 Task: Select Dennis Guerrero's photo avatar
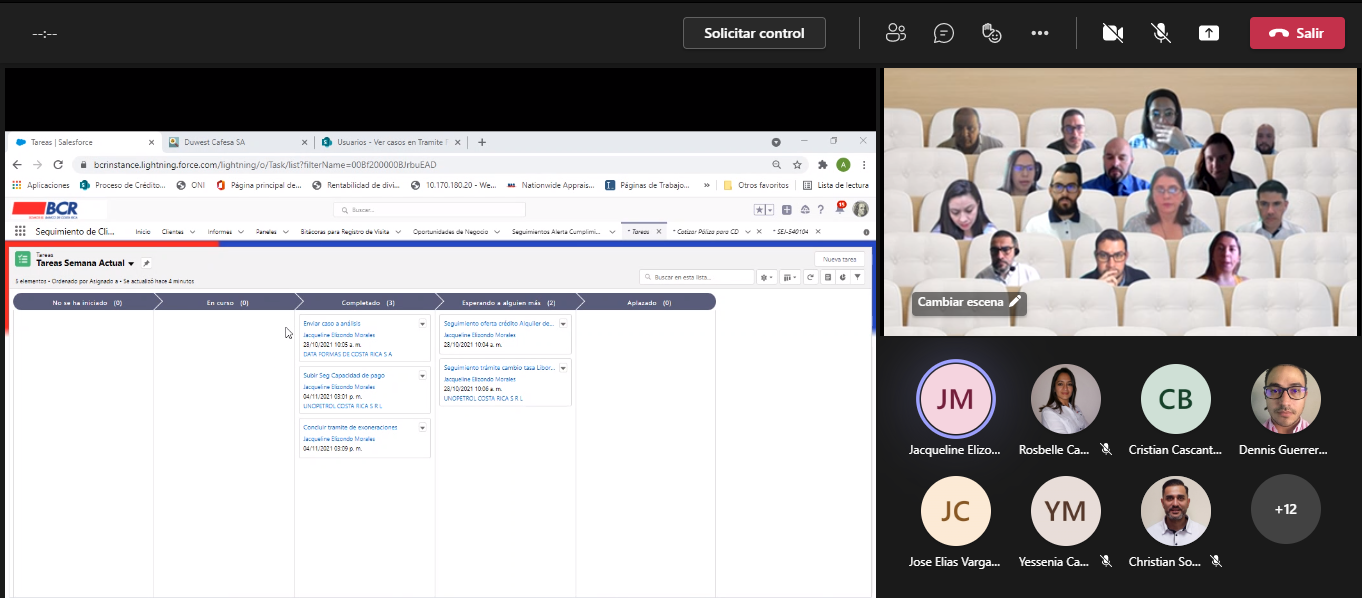1286,399
